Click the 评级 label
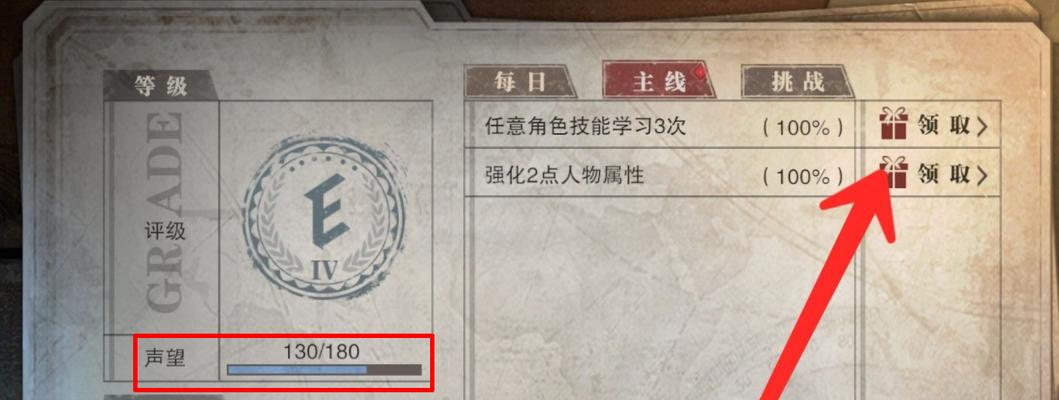 pyautogui.click(x=165, y=232)
